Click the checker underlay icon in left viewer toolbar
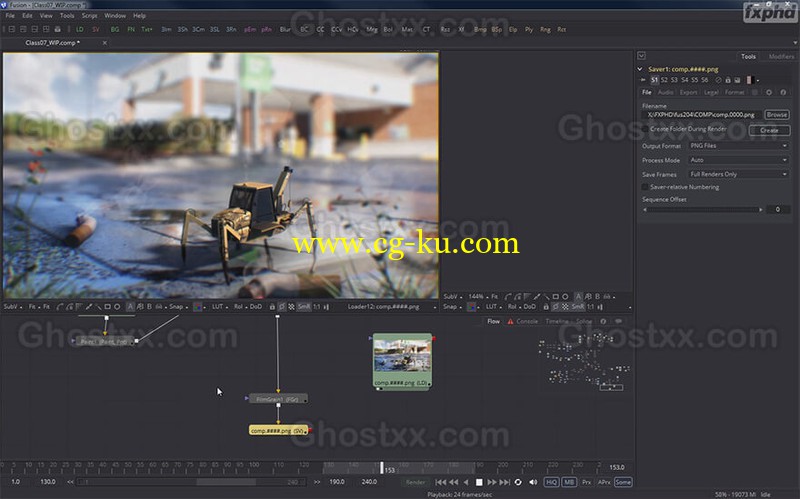This screenshot has width=800, height=499. point(291,307)
